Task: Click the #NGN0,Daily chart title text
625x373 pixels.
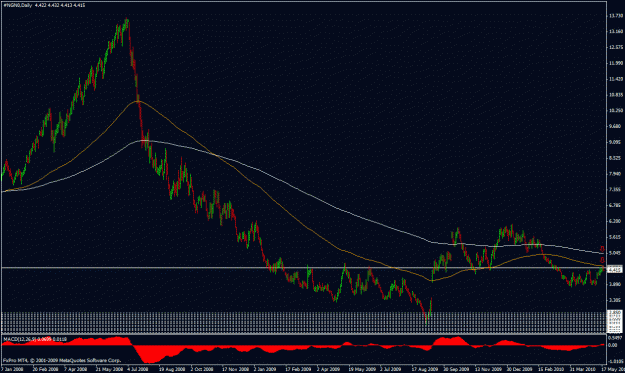Action: point(18,5)
